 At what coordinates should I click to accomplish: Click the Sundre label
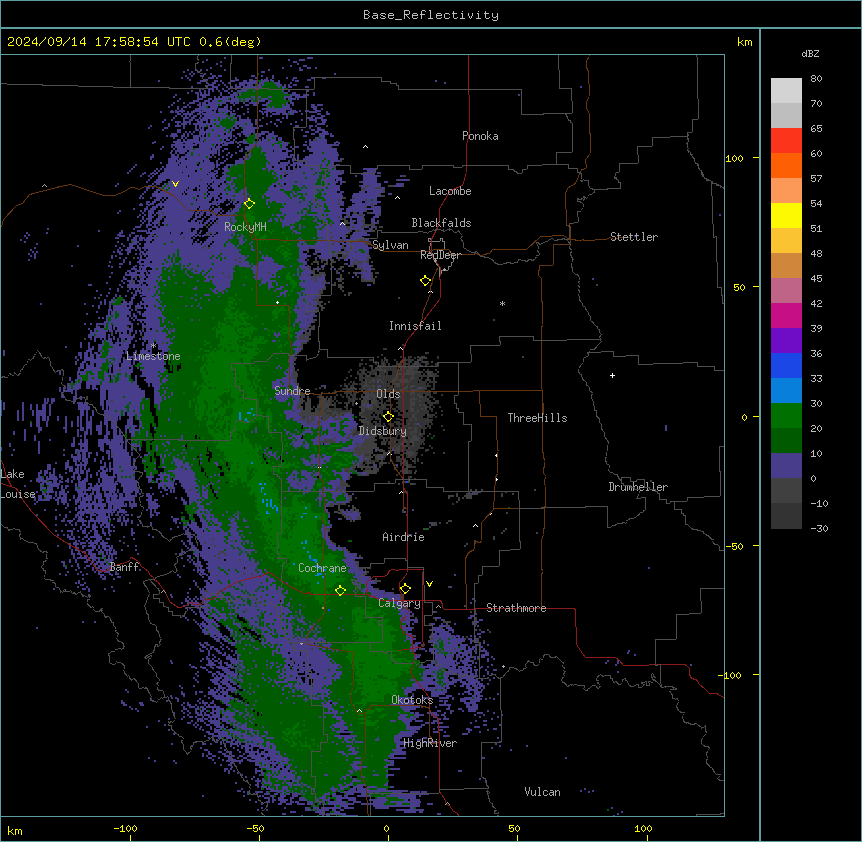point(292,391)
